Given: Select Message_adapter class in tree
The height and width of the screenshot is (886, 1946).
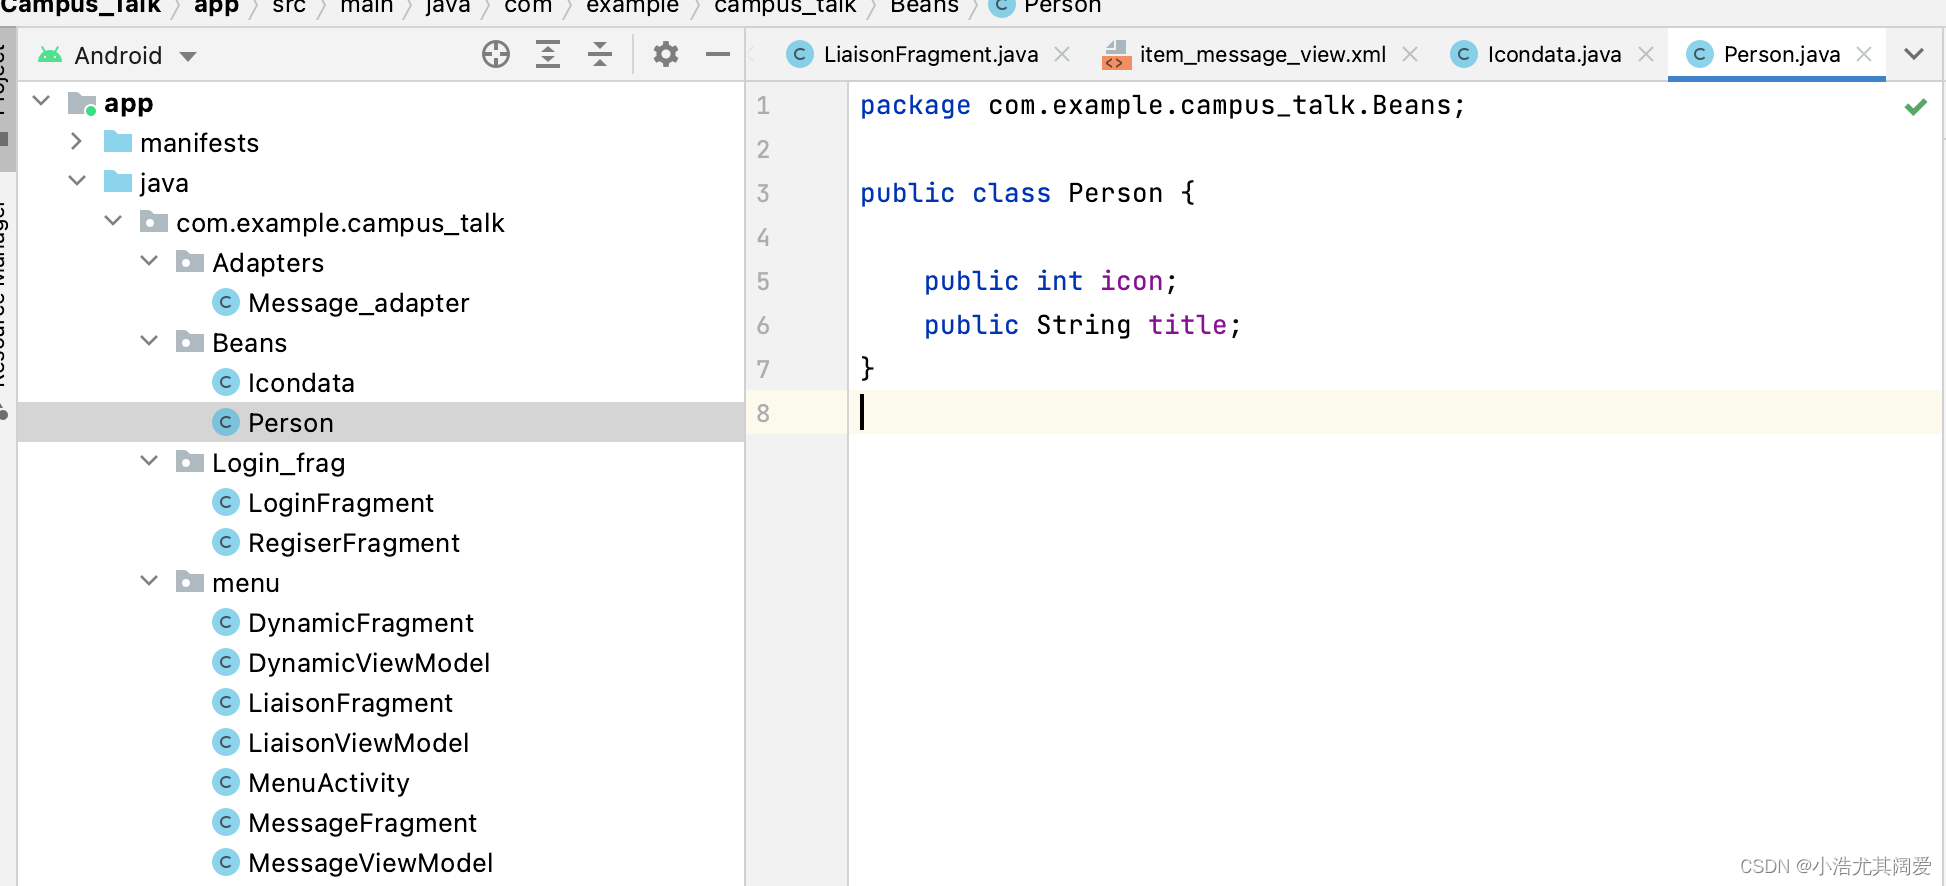Looking at the screenshot, I should (359, 303).
